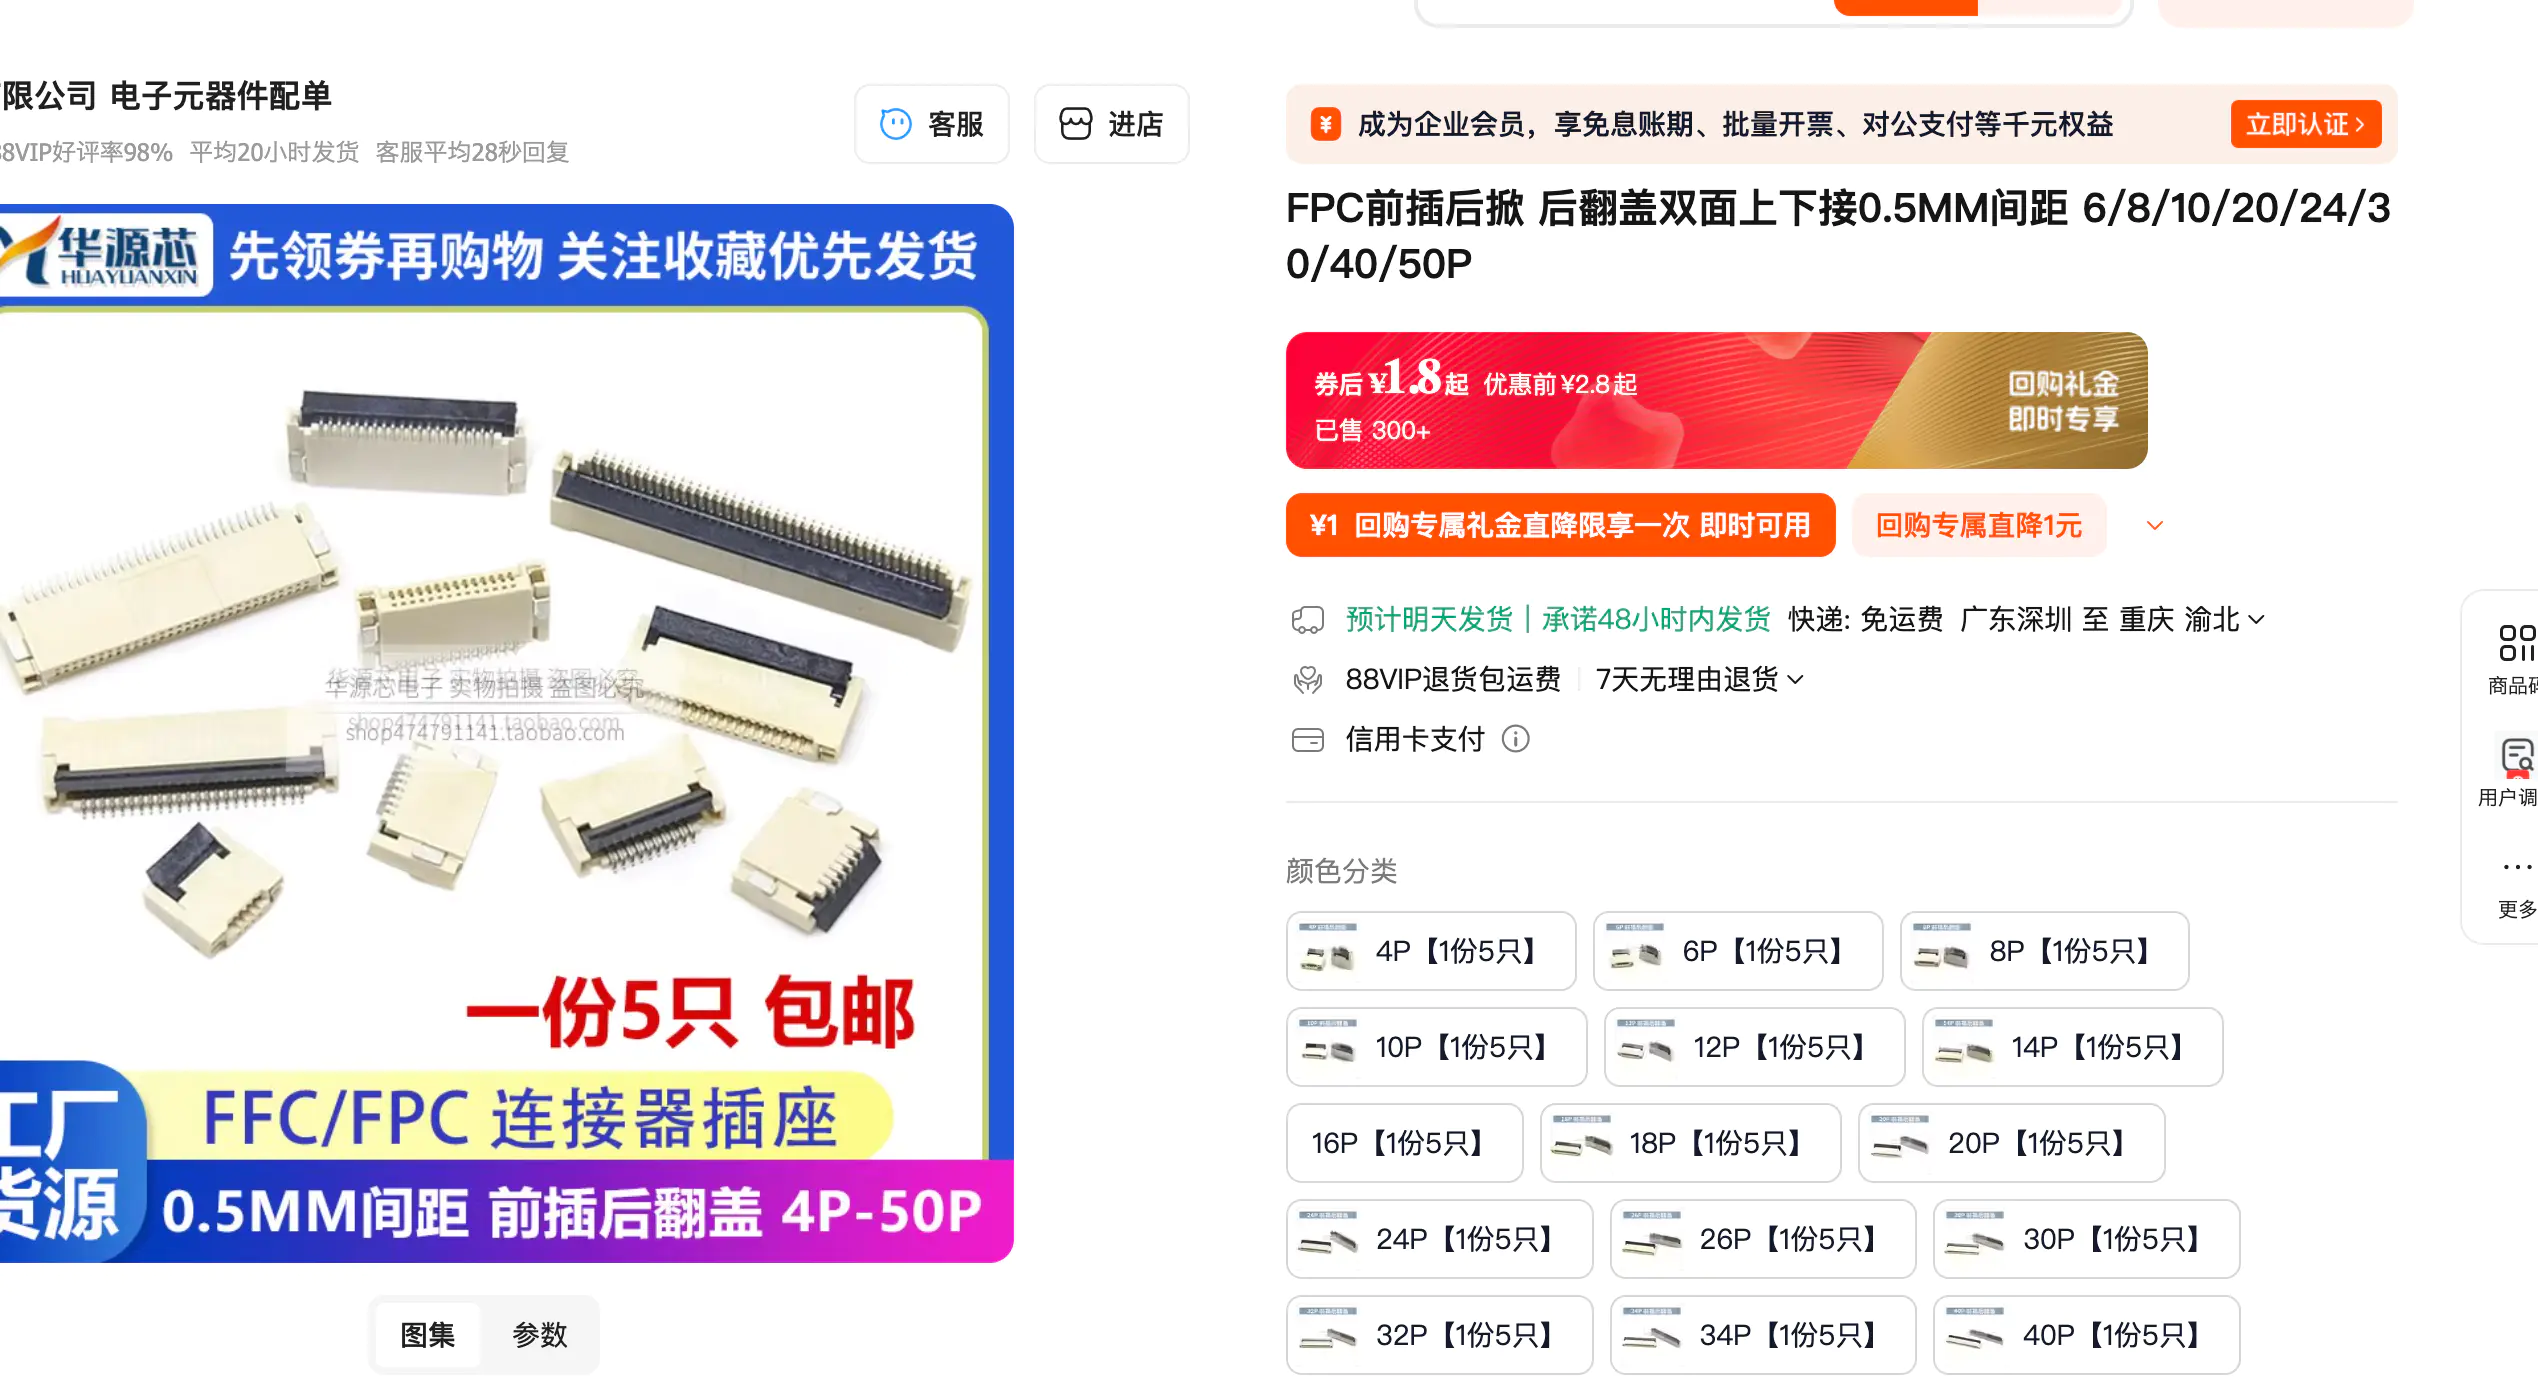This screenshot has height=1386, width=2538.
Task: Click the delivery truck shipping icon
Action: click(1307, 620)
